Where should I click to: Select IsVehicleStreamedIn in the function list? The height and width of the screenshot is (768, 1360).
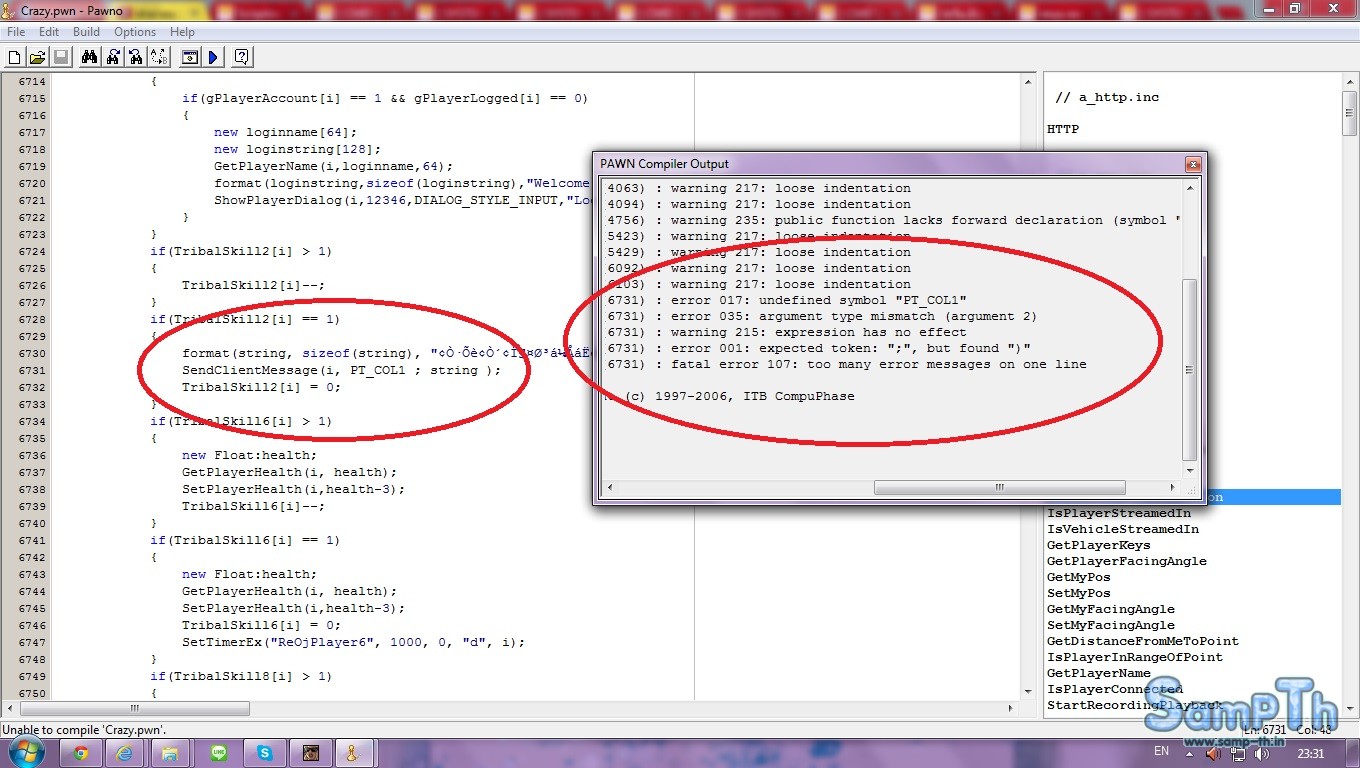coord(1122,529)
